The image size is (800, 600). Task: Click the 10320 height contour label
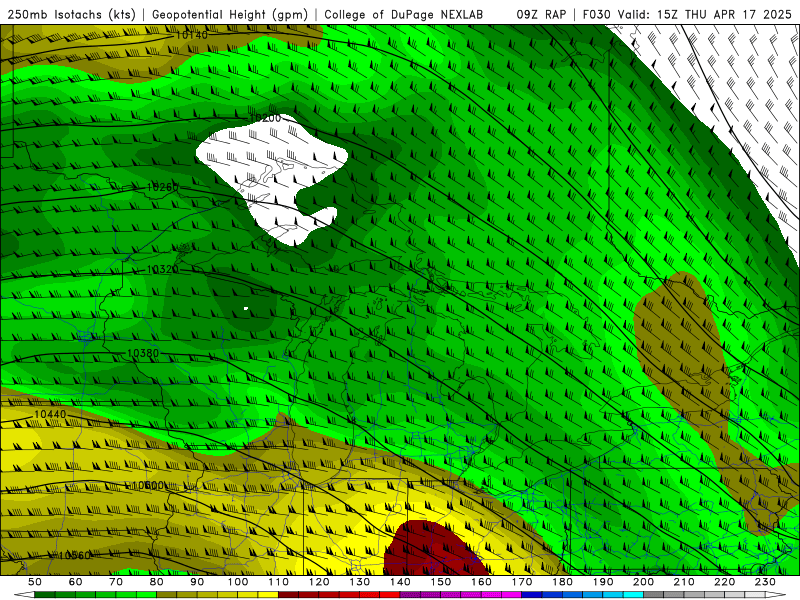point(163,269)
